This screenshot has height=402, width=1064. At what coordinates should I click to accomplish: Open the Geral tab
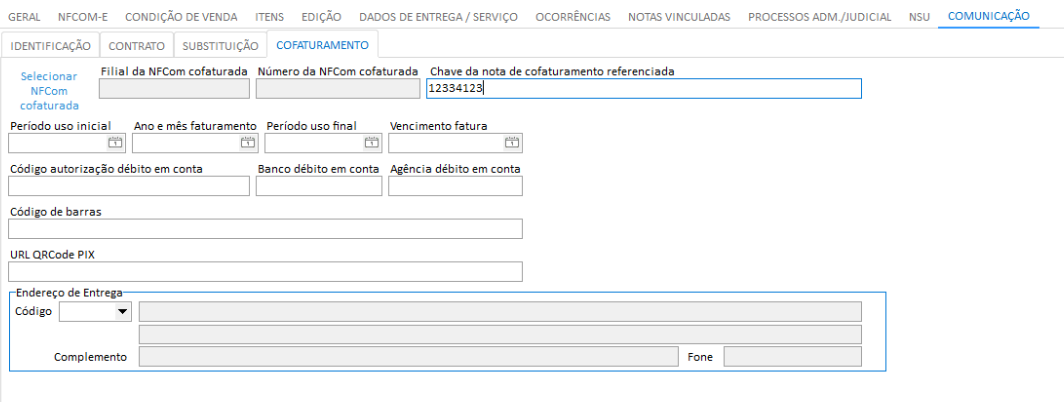click(24, 17)
